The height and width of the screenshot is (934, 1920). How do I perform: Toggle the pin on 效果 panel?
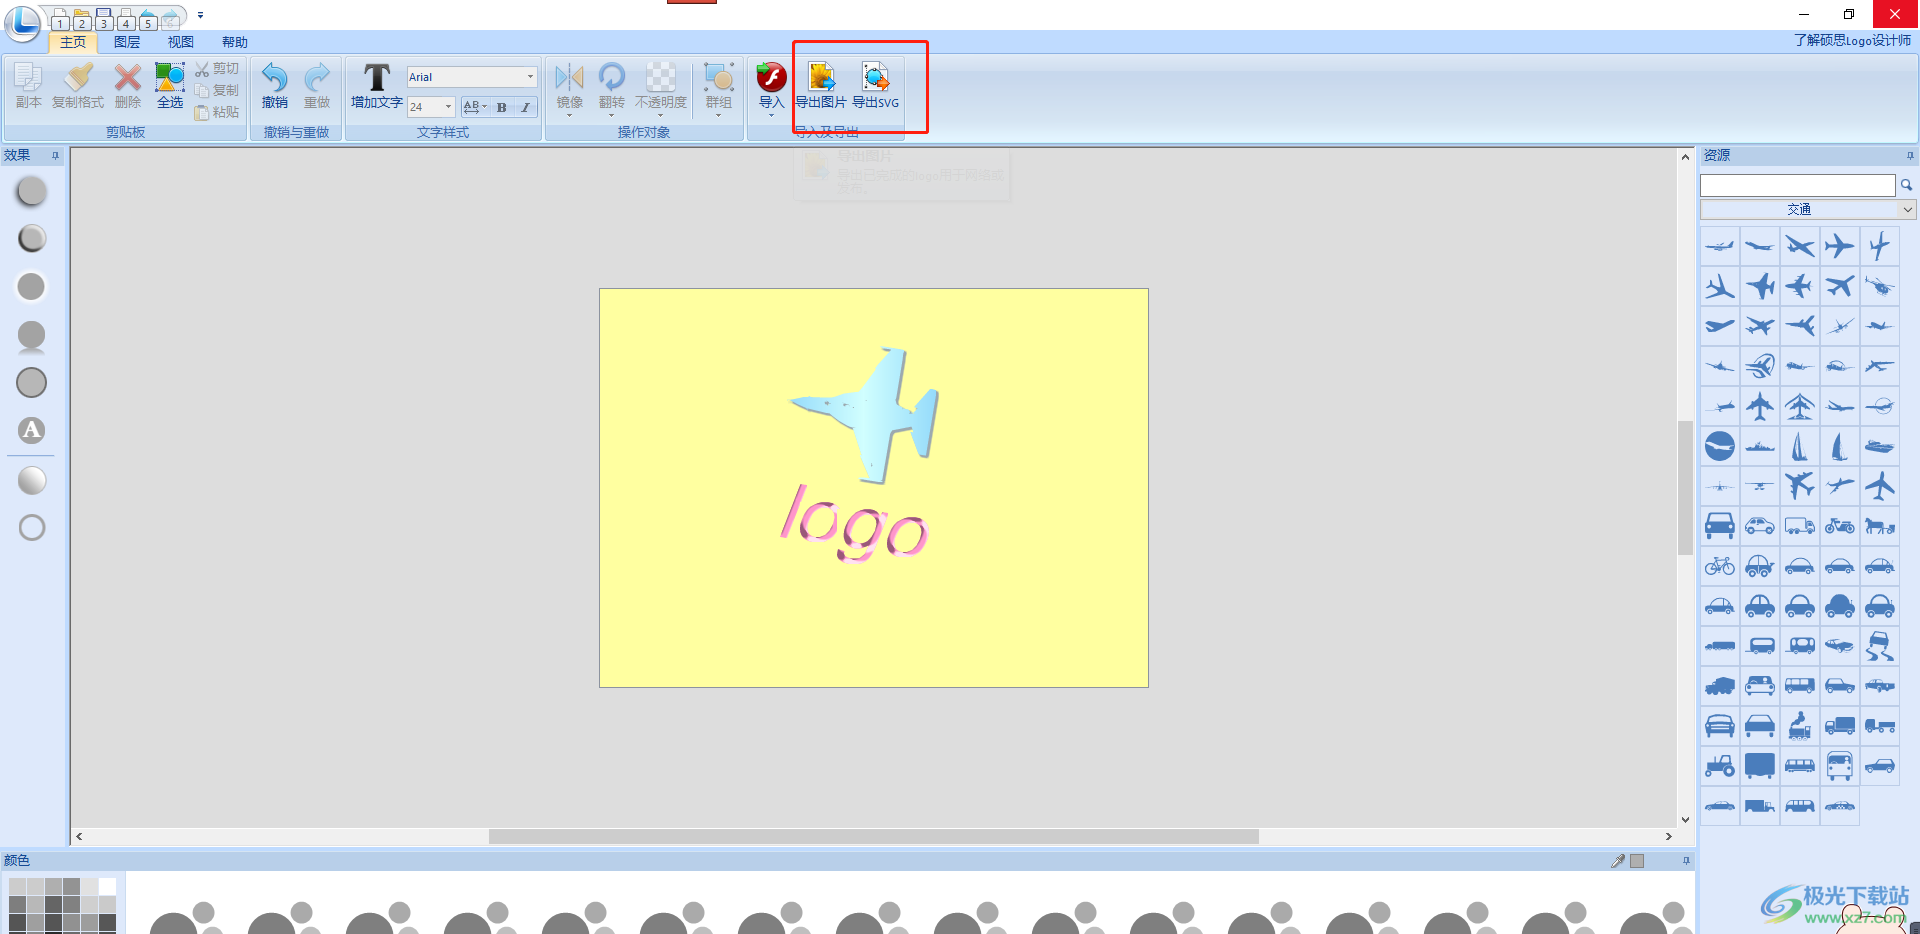point(56,155)
